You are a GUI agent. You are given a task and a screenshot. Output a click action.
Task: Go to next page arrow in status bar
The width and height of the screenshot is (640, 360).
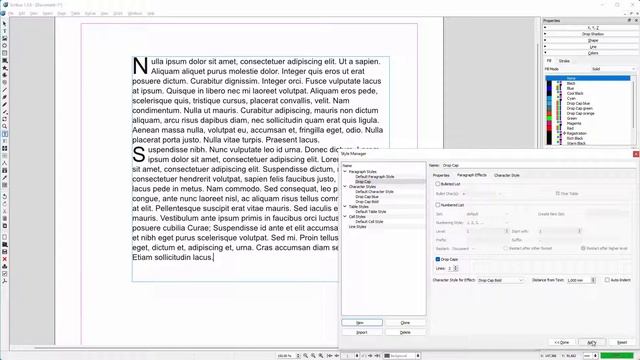[370, 356]
